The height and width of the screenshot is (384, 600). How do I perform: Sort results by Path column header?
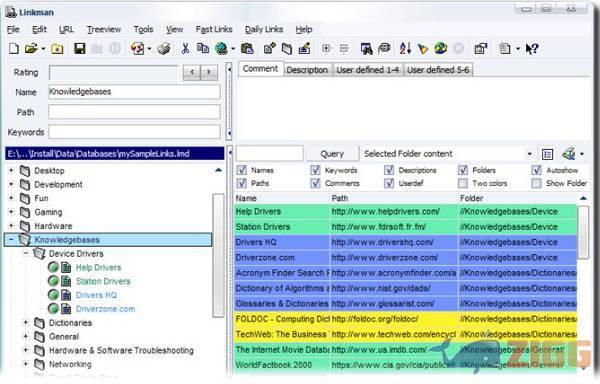coord(393,198)
